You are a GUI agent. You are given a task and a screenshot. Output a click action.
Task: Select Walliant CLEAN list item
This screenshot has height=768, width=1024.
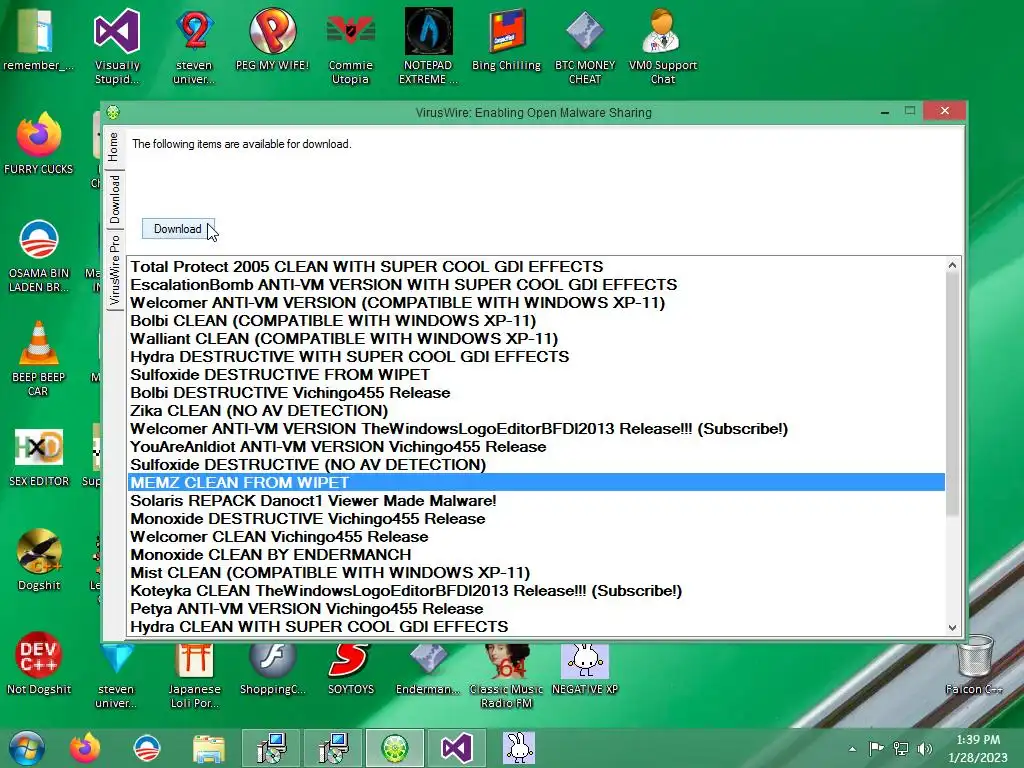click(x=536, y=338)
